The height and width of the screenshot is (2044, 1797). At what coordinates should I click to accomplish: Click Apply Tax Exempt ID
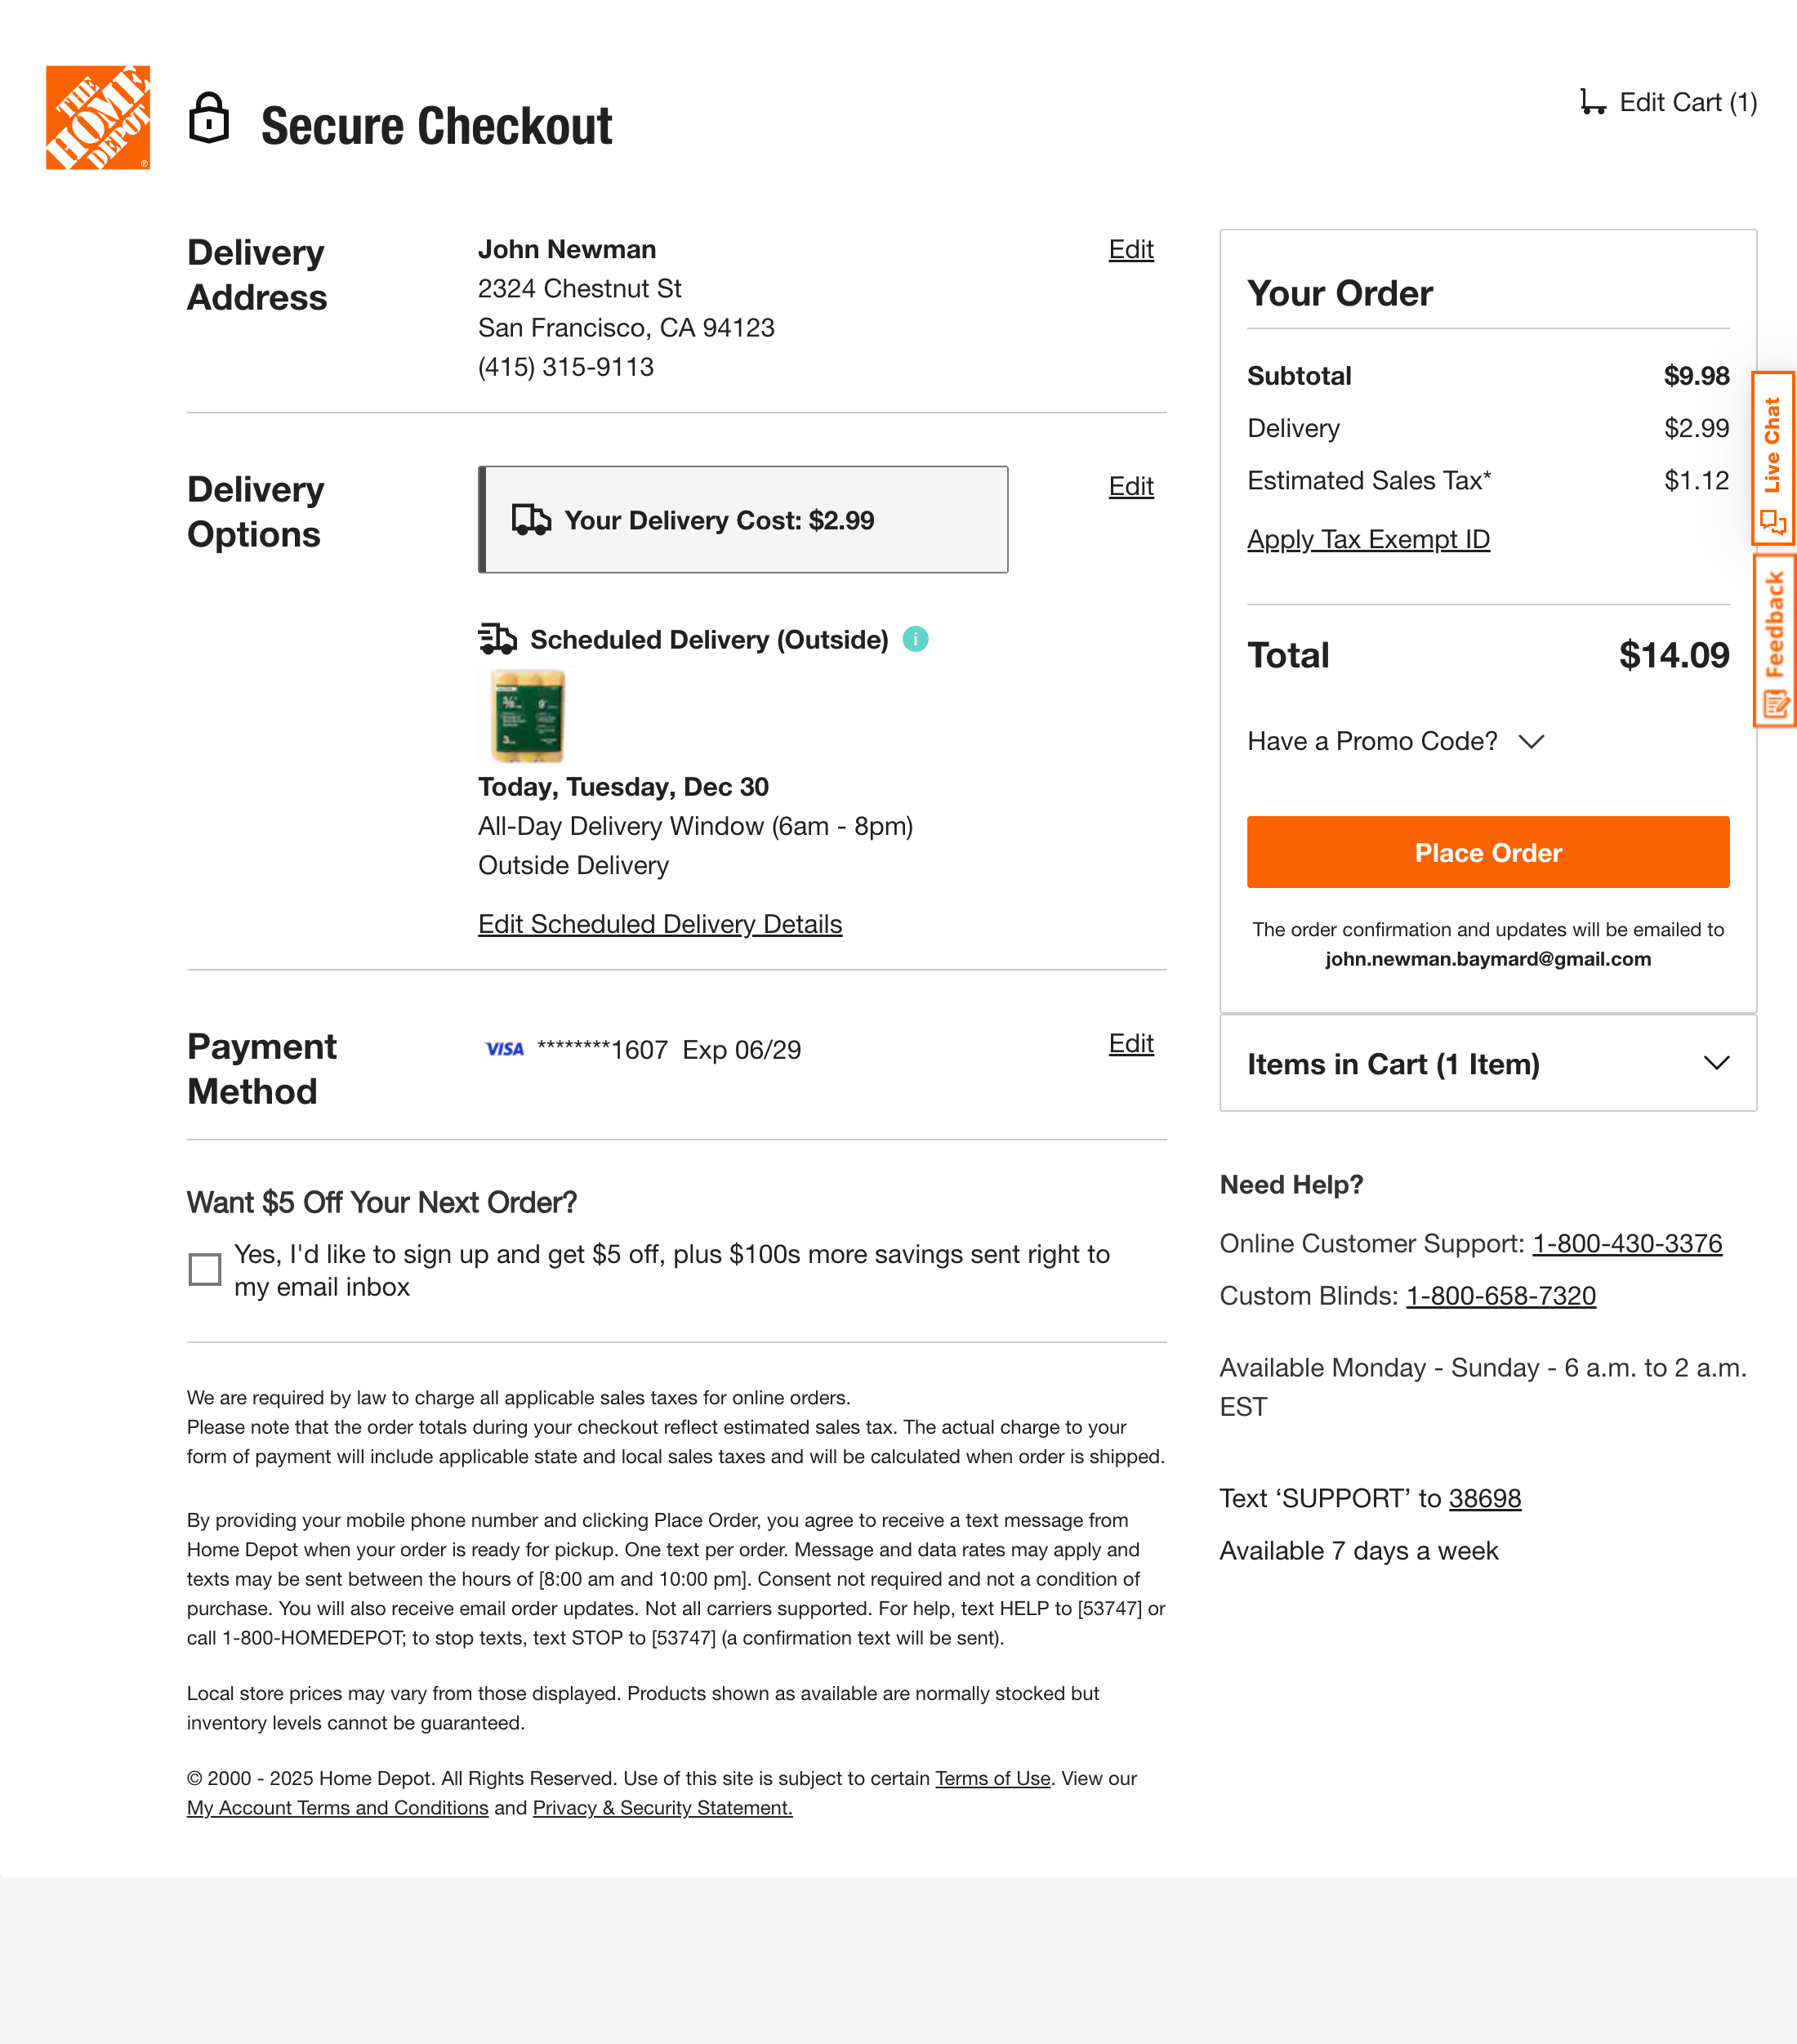[1368, 539]
